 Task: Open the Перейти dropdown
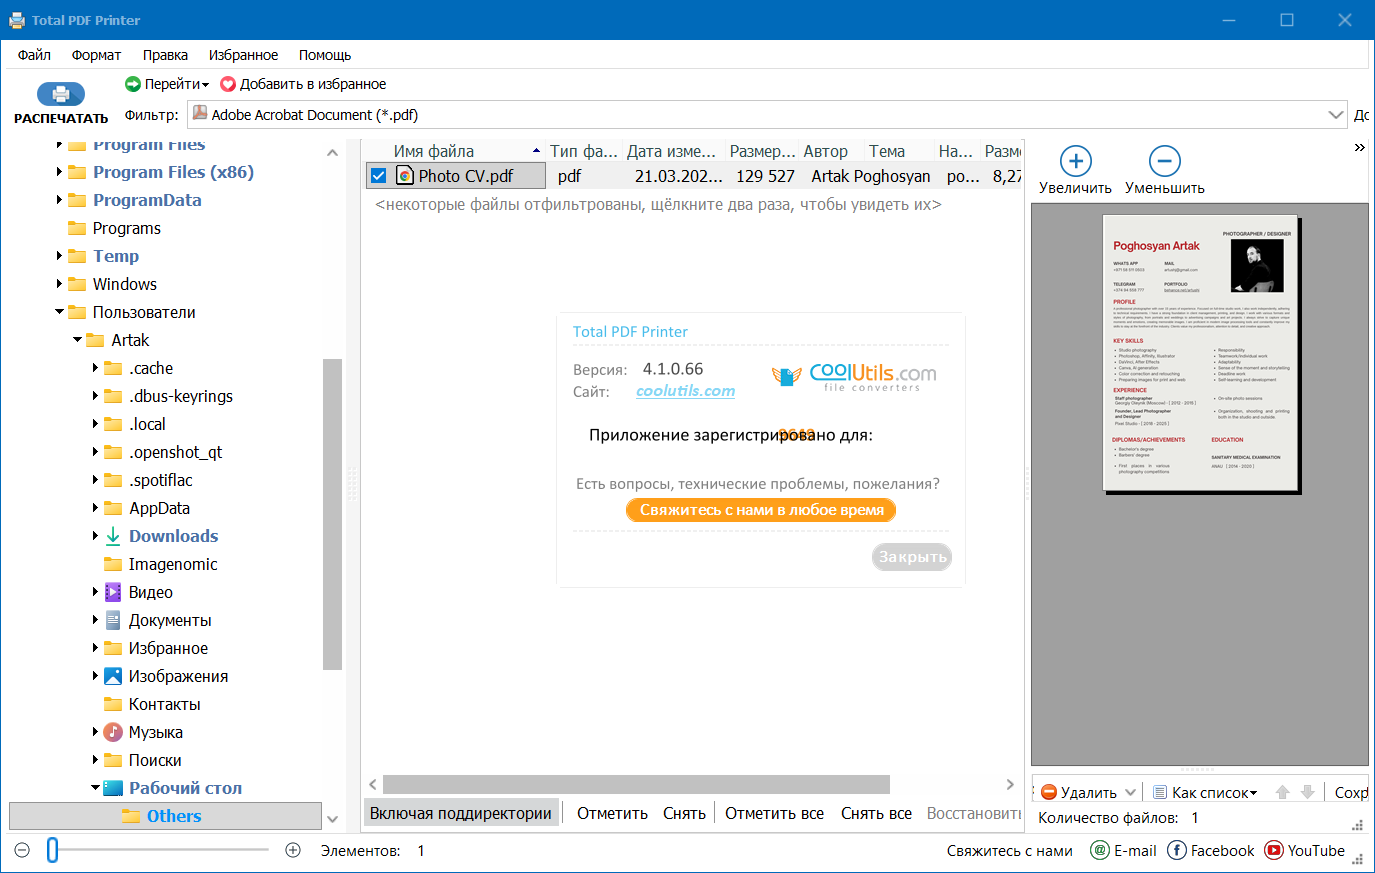(x=166, y=84)
